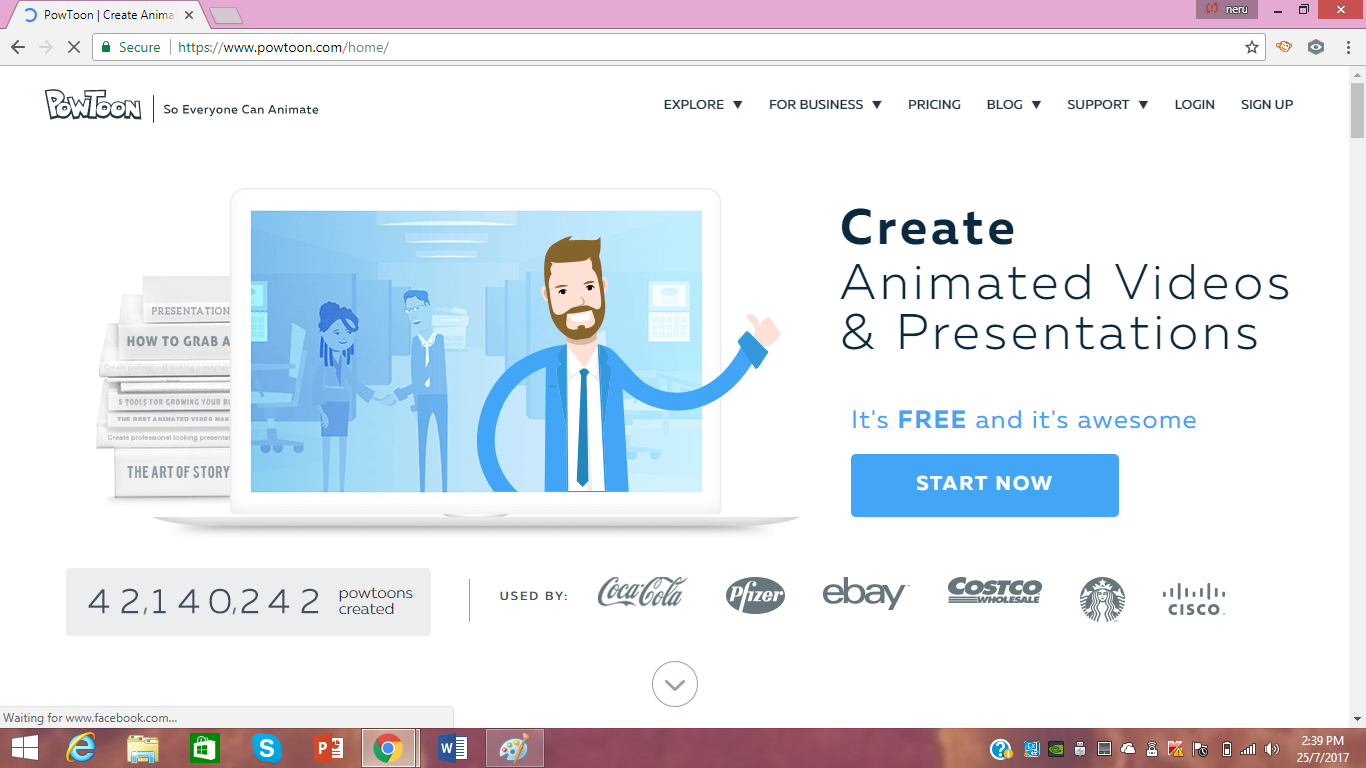This screenshot has width=1366, height=768.
Task: Launch Internet Explorer from the taskbar
Action: (x=81, y=748)
